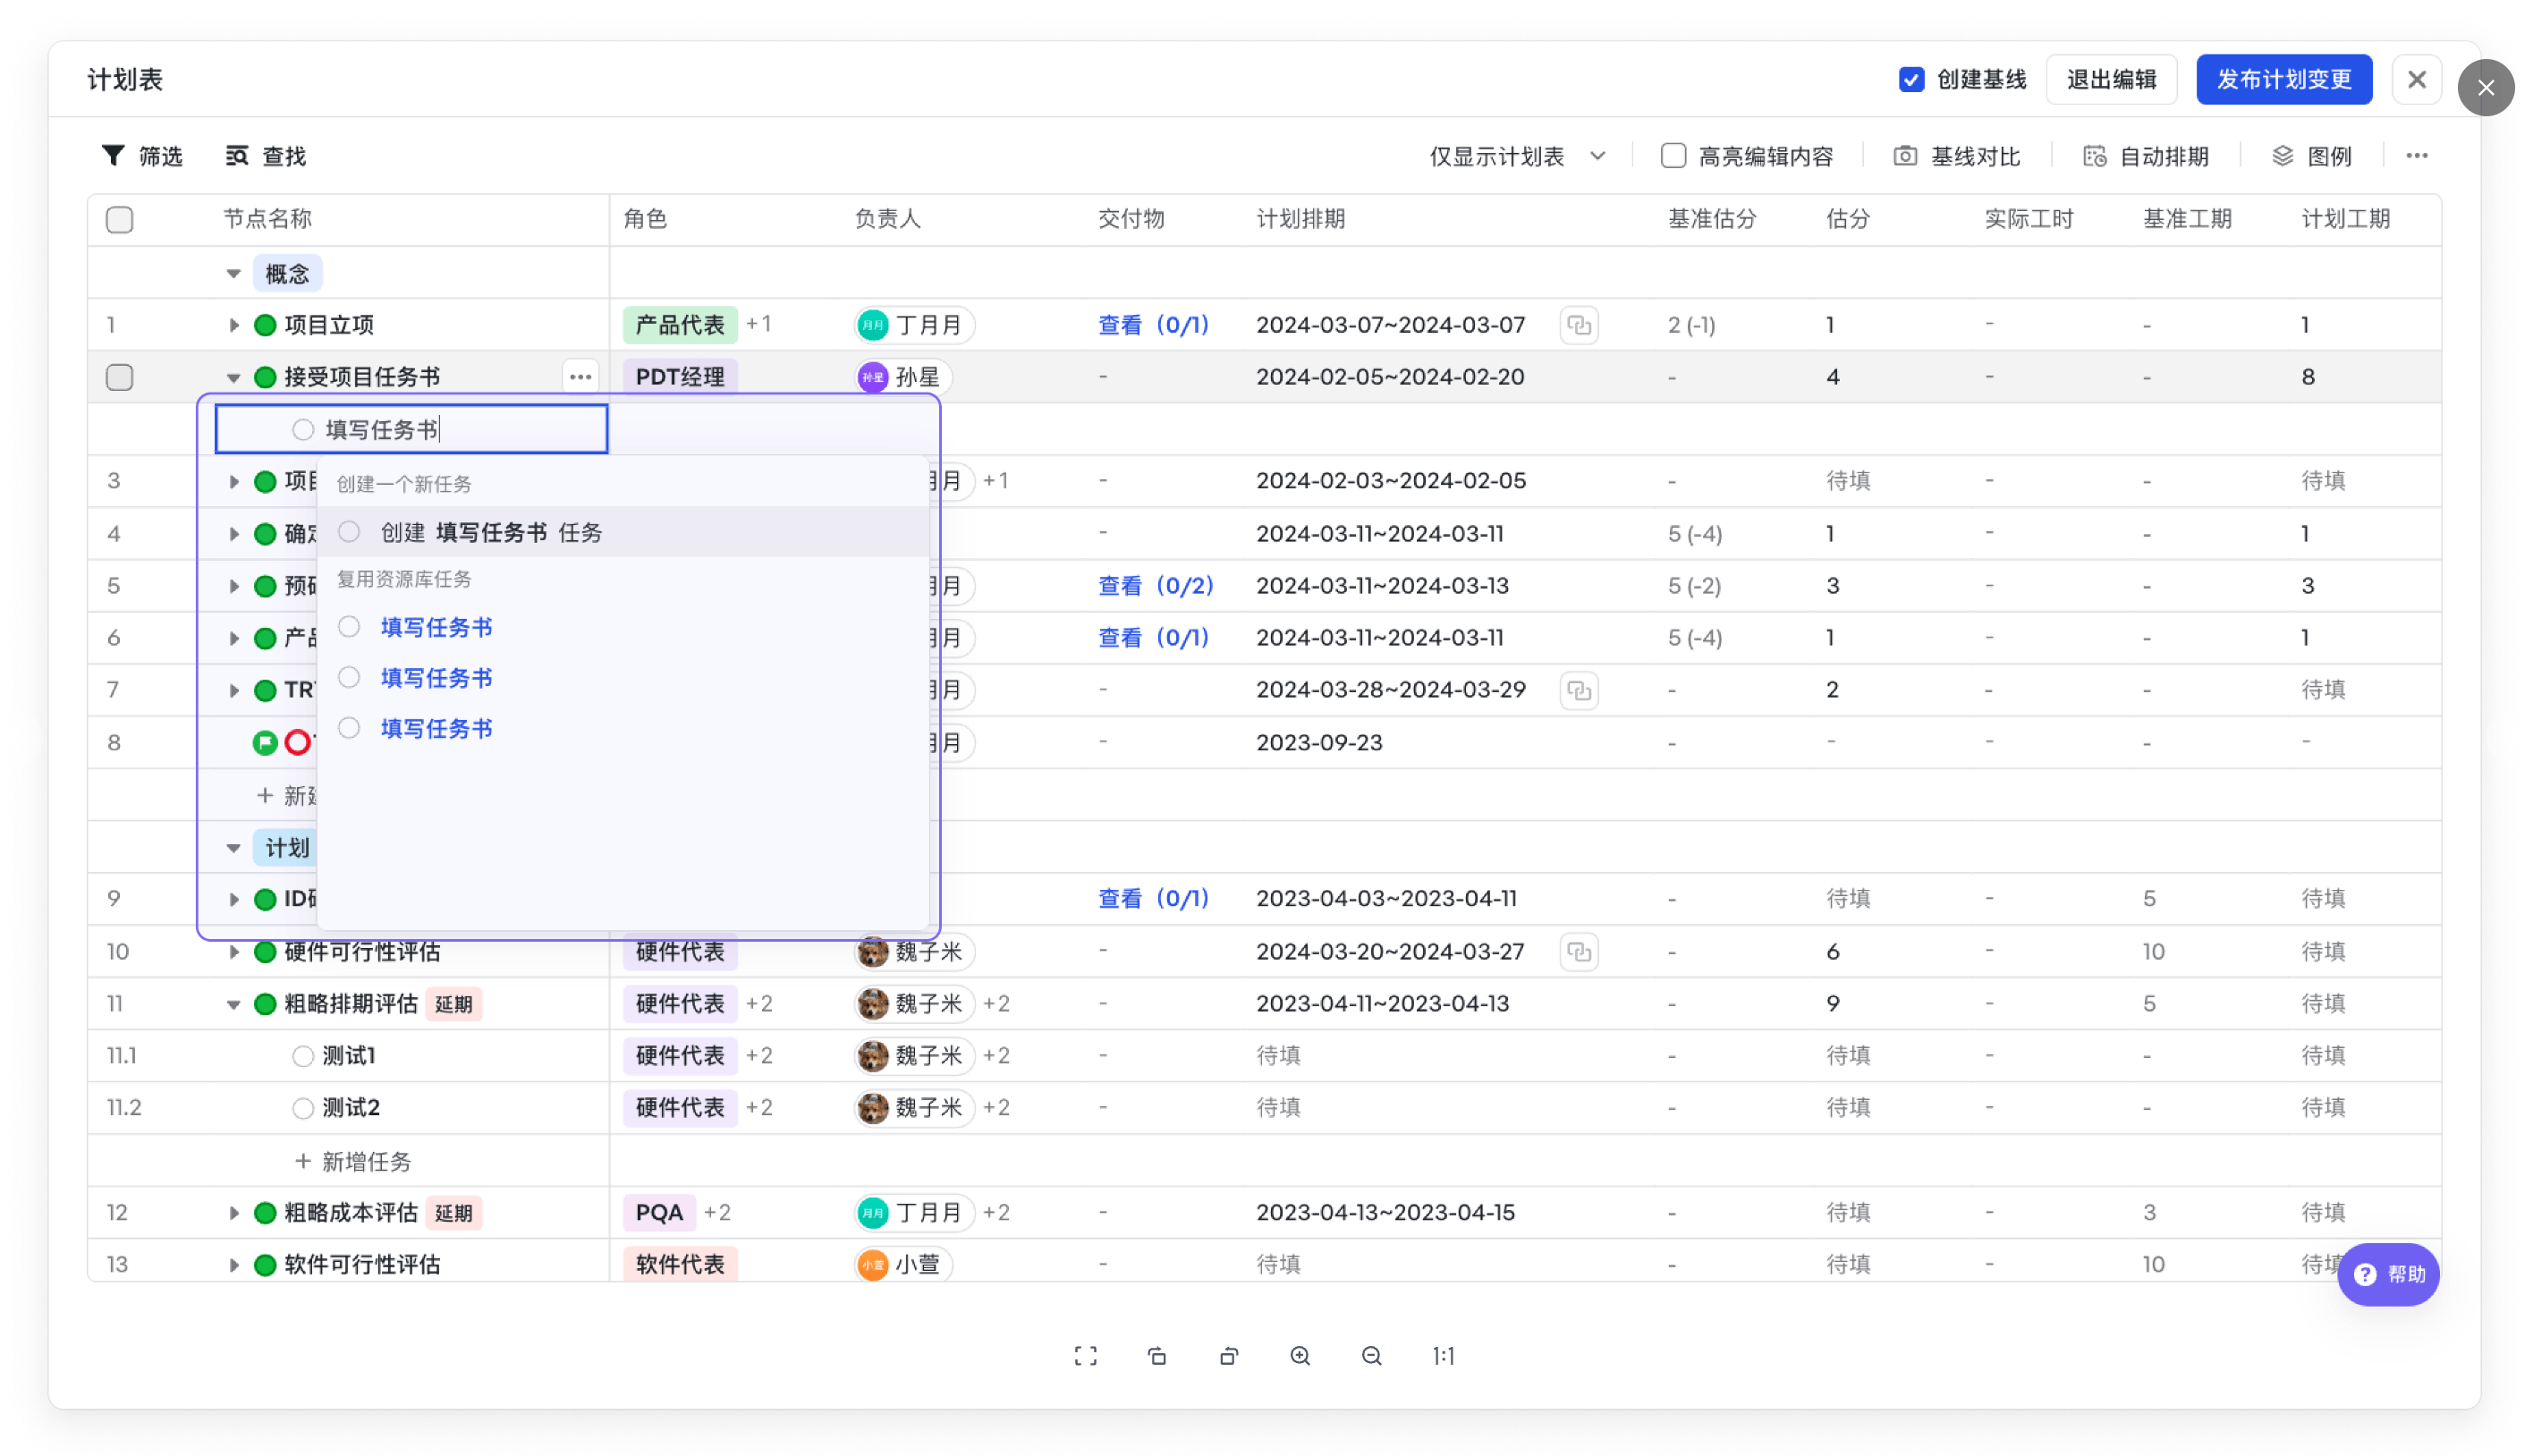Click the rotate-left icon in bottom bar
The height and width of the screenshot is (1456, 2533).
click(x=1157, y=1356)
